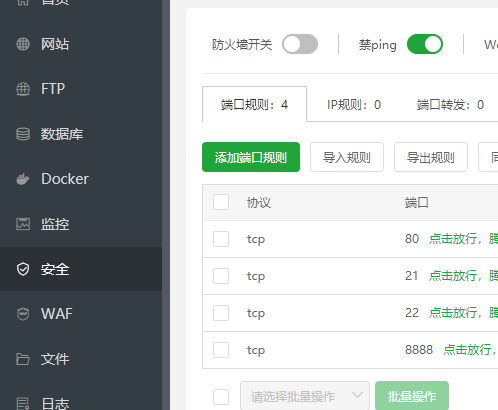Select the FTP icon in sidebar
Image resolution: width=498 pixels, height=410 pixels.
click(23, 89)
